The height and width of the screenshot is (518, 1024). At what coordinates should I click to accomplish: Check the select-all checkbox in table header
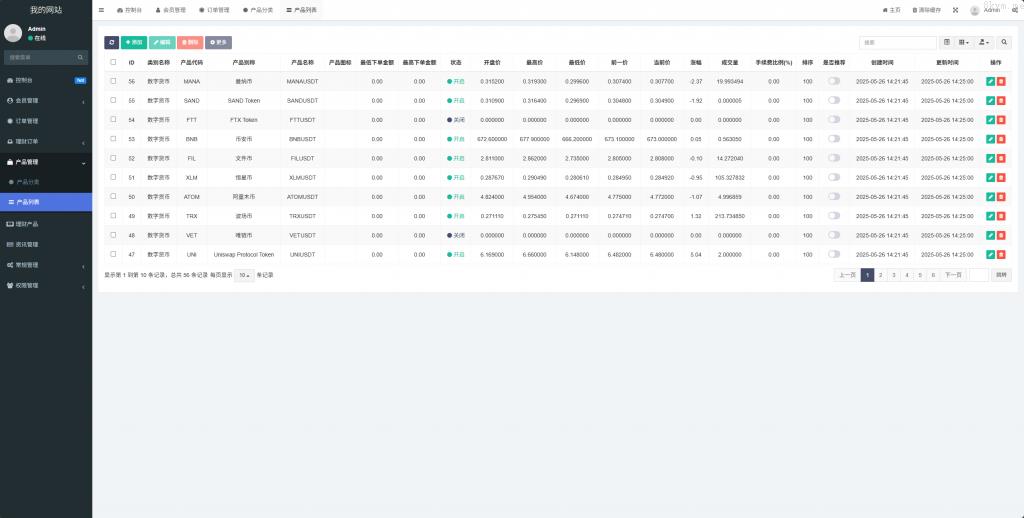pyautogui.click(x=113, y=62)
